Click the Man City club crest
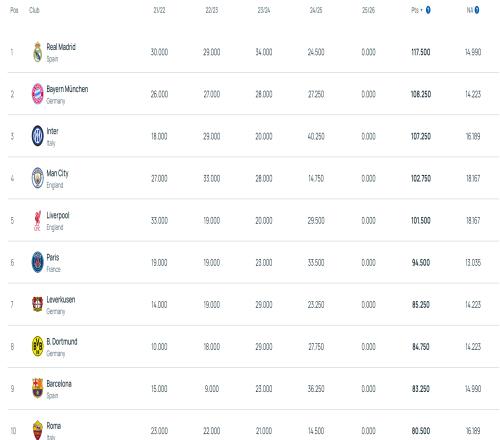The width and height of the screenshot is (500, 440). tap(38, 178)
